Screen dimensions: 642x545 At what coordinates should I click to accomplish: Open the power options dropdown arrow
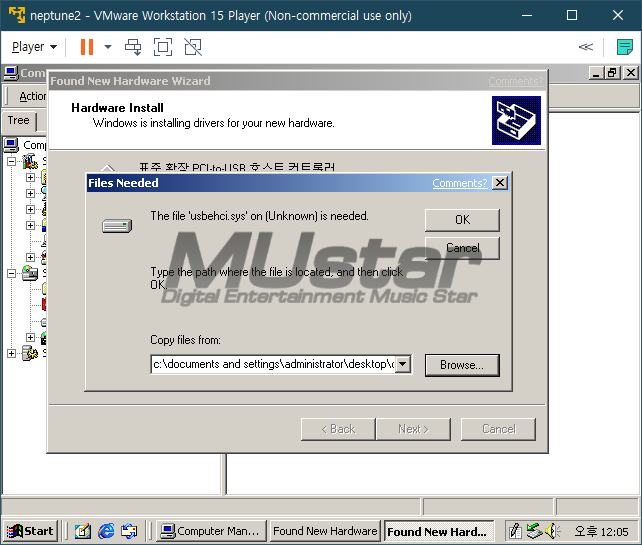coord(108,47)
